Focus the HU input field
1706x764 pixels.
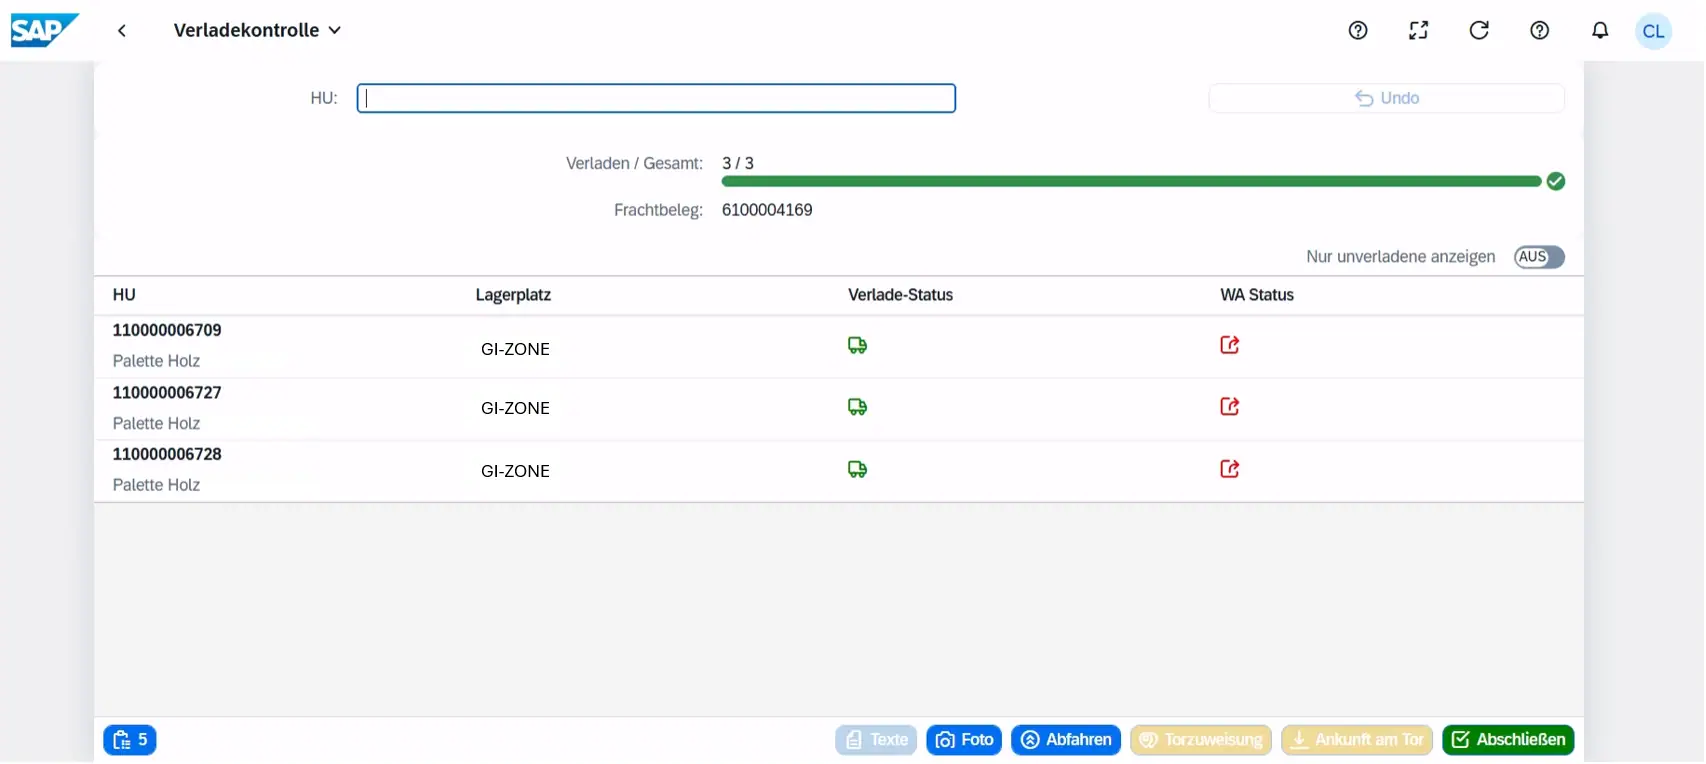(x=656, y=98)
